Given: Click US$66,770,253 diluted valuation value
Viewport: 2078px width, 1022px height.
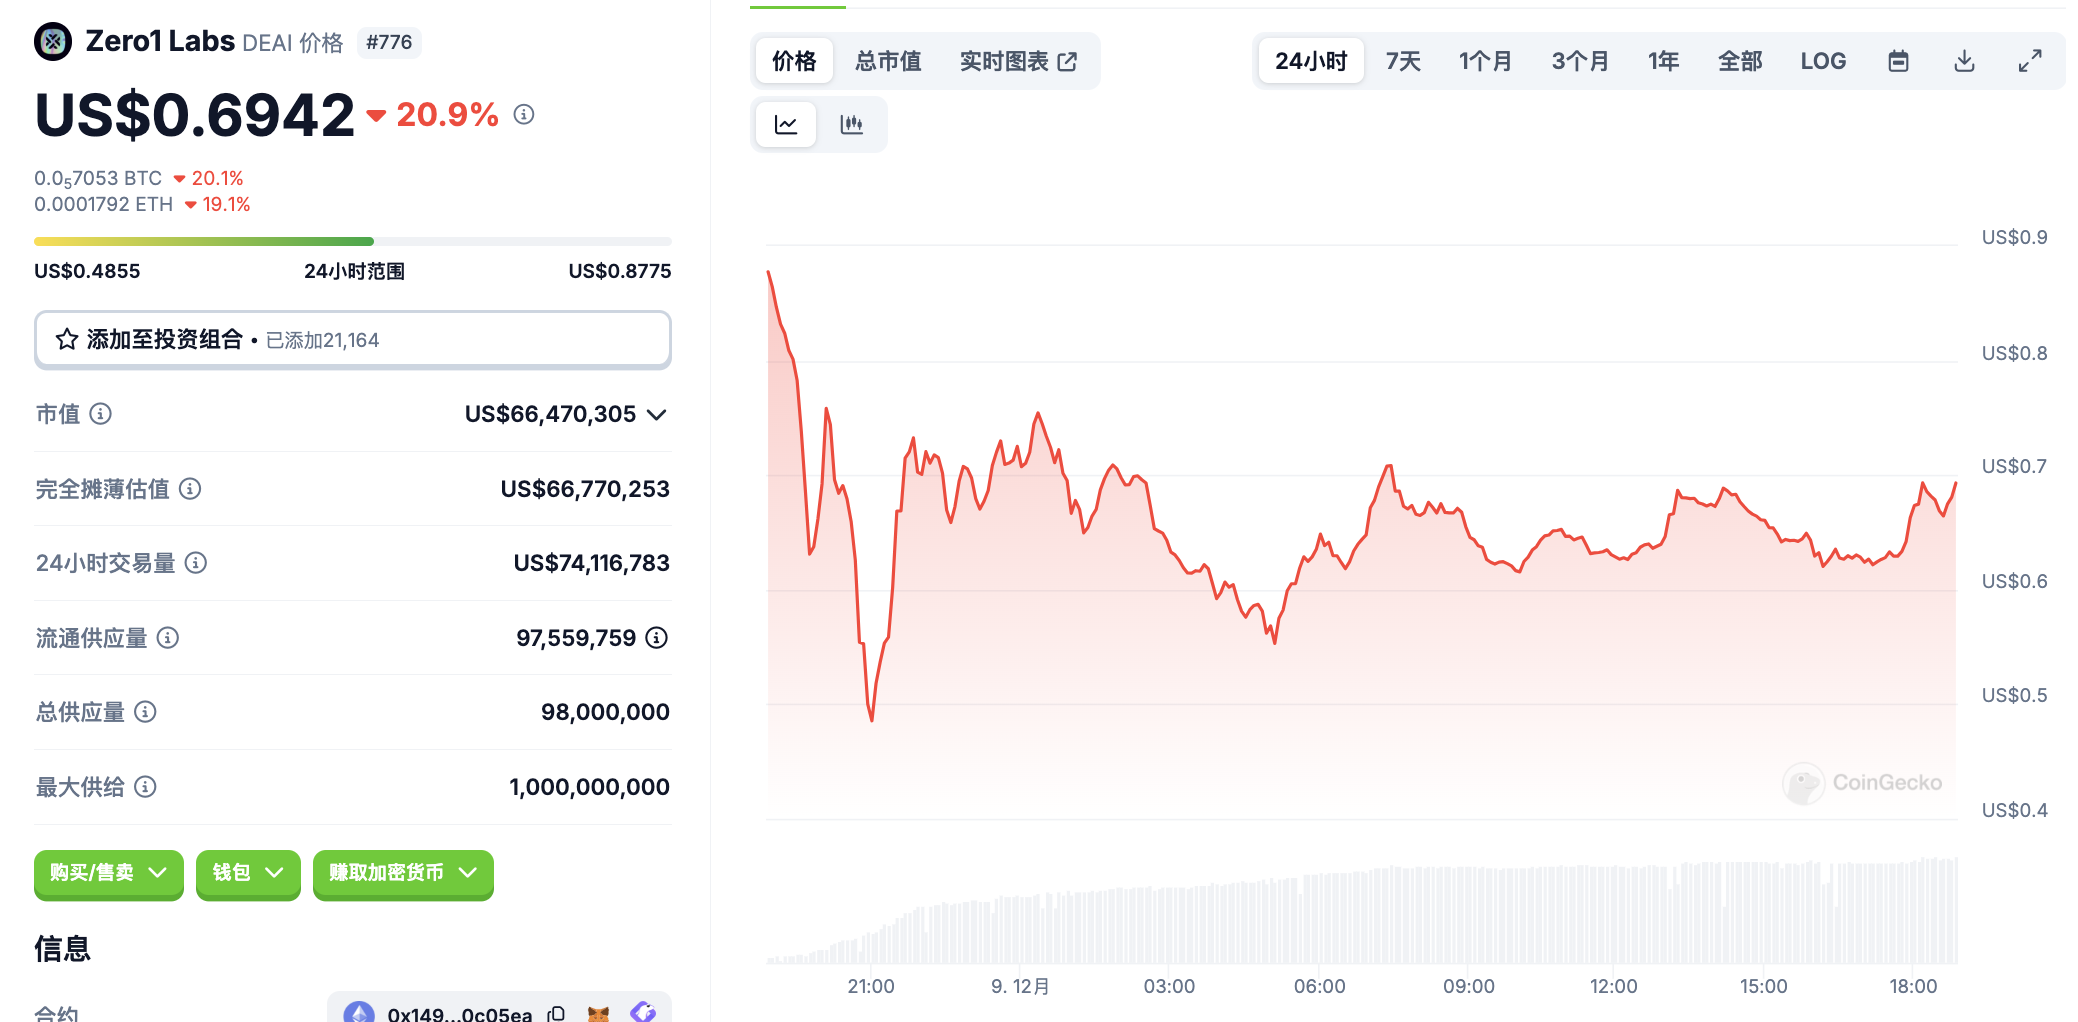Looking at the screenshot, I should point(585,489).
